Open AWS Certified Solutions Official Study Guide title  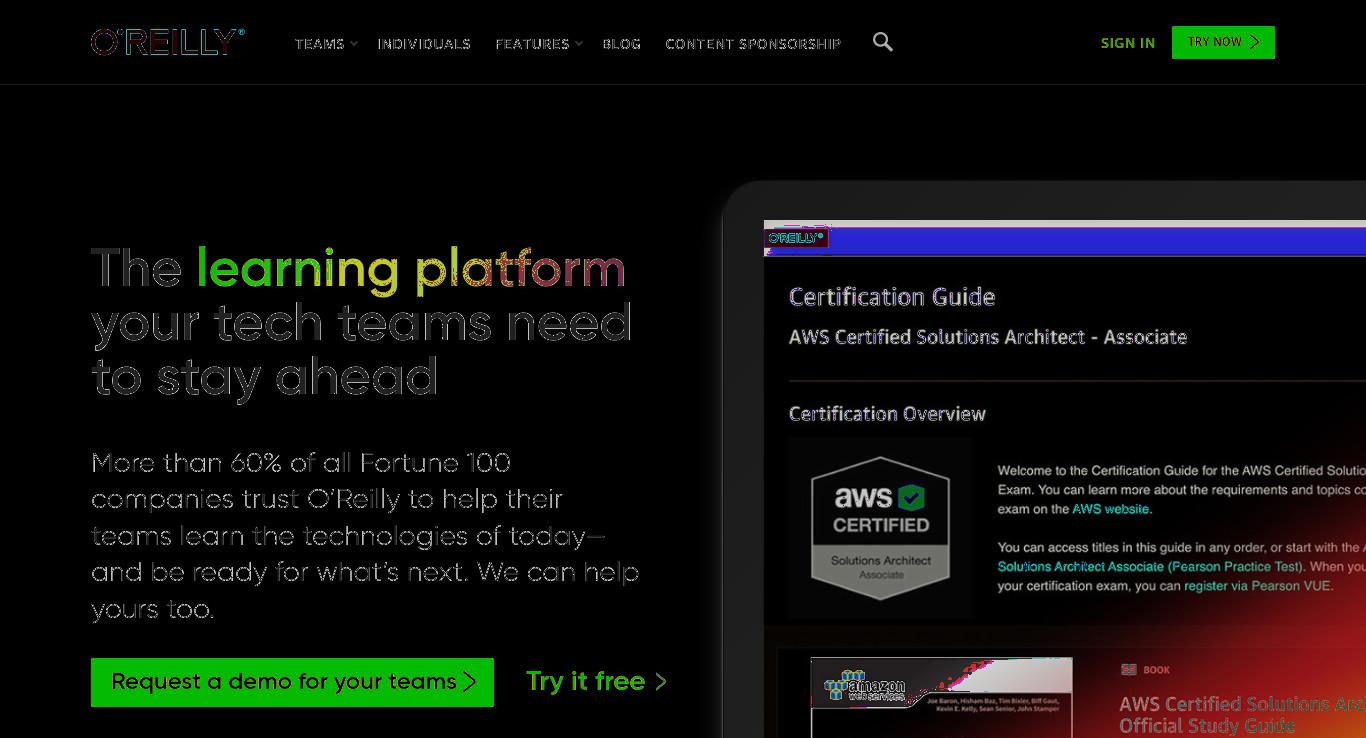(1242, 715)
